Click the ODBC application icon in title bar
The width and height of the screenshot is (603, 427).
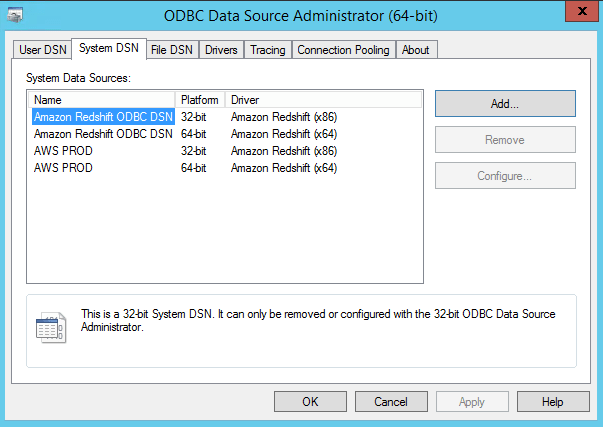15,15
